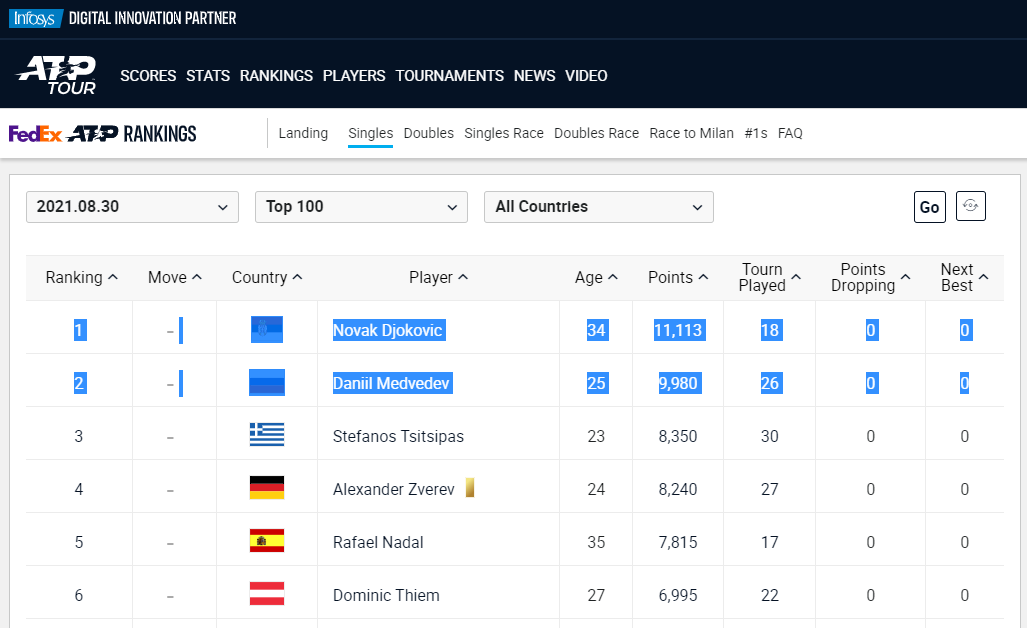1027x628 pixels.
Task: Sort table by Move column
Action: click(x=174, y=278)
